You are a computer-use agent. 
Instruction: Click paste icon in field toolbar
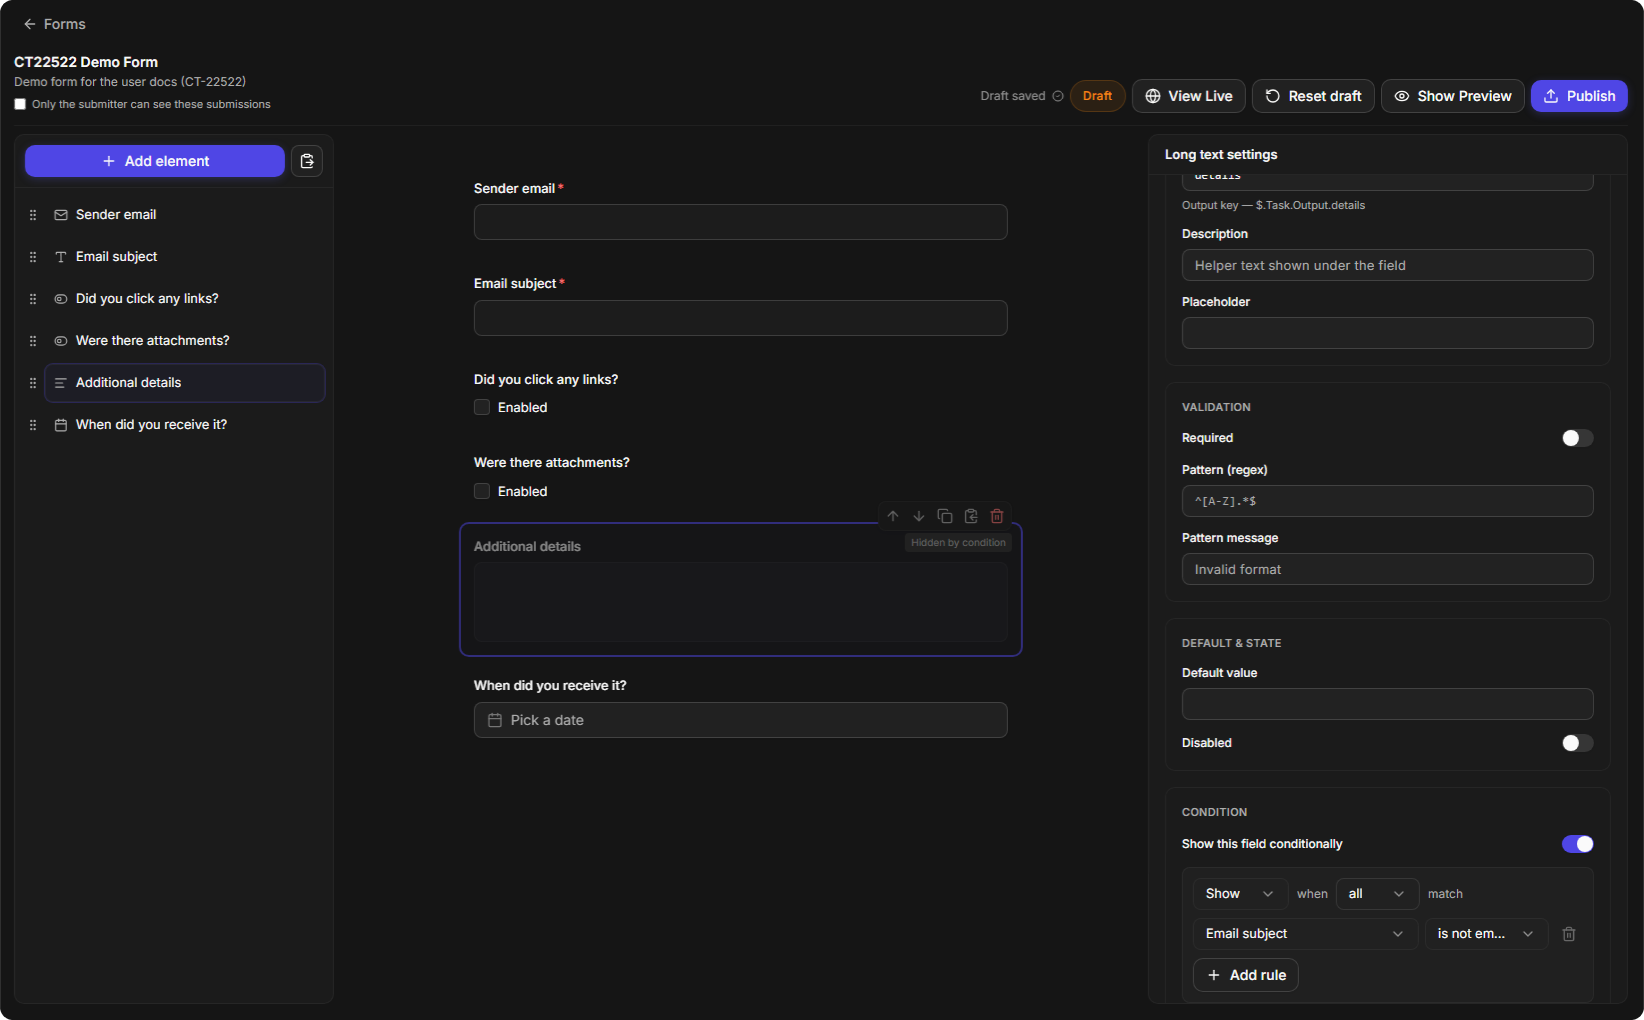tap(971, 516)
